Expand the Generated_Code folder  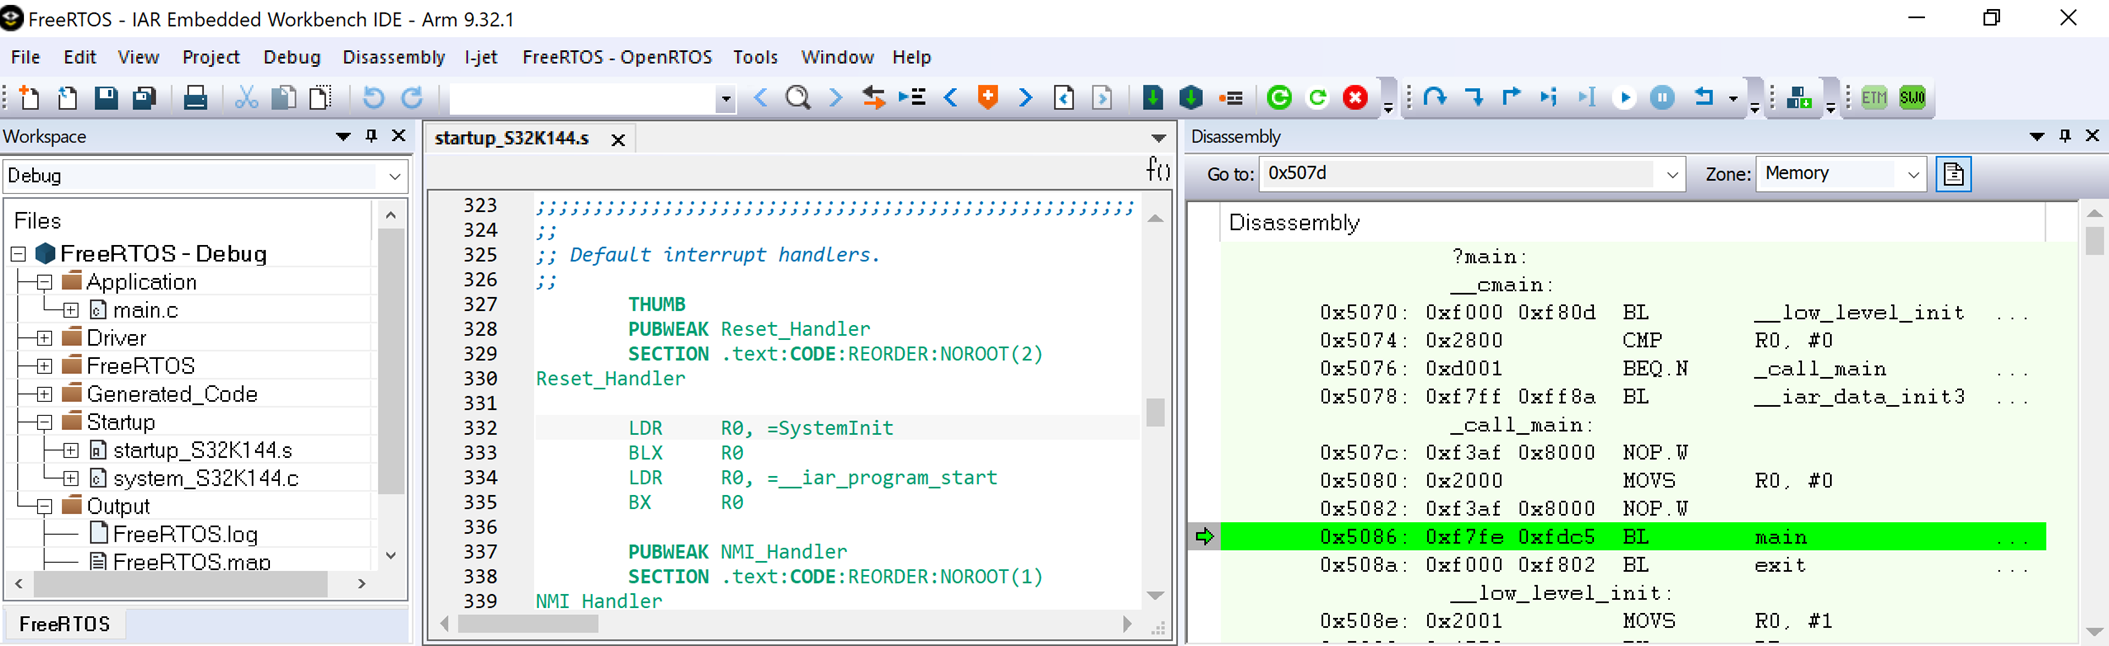(x=45, y=394)
